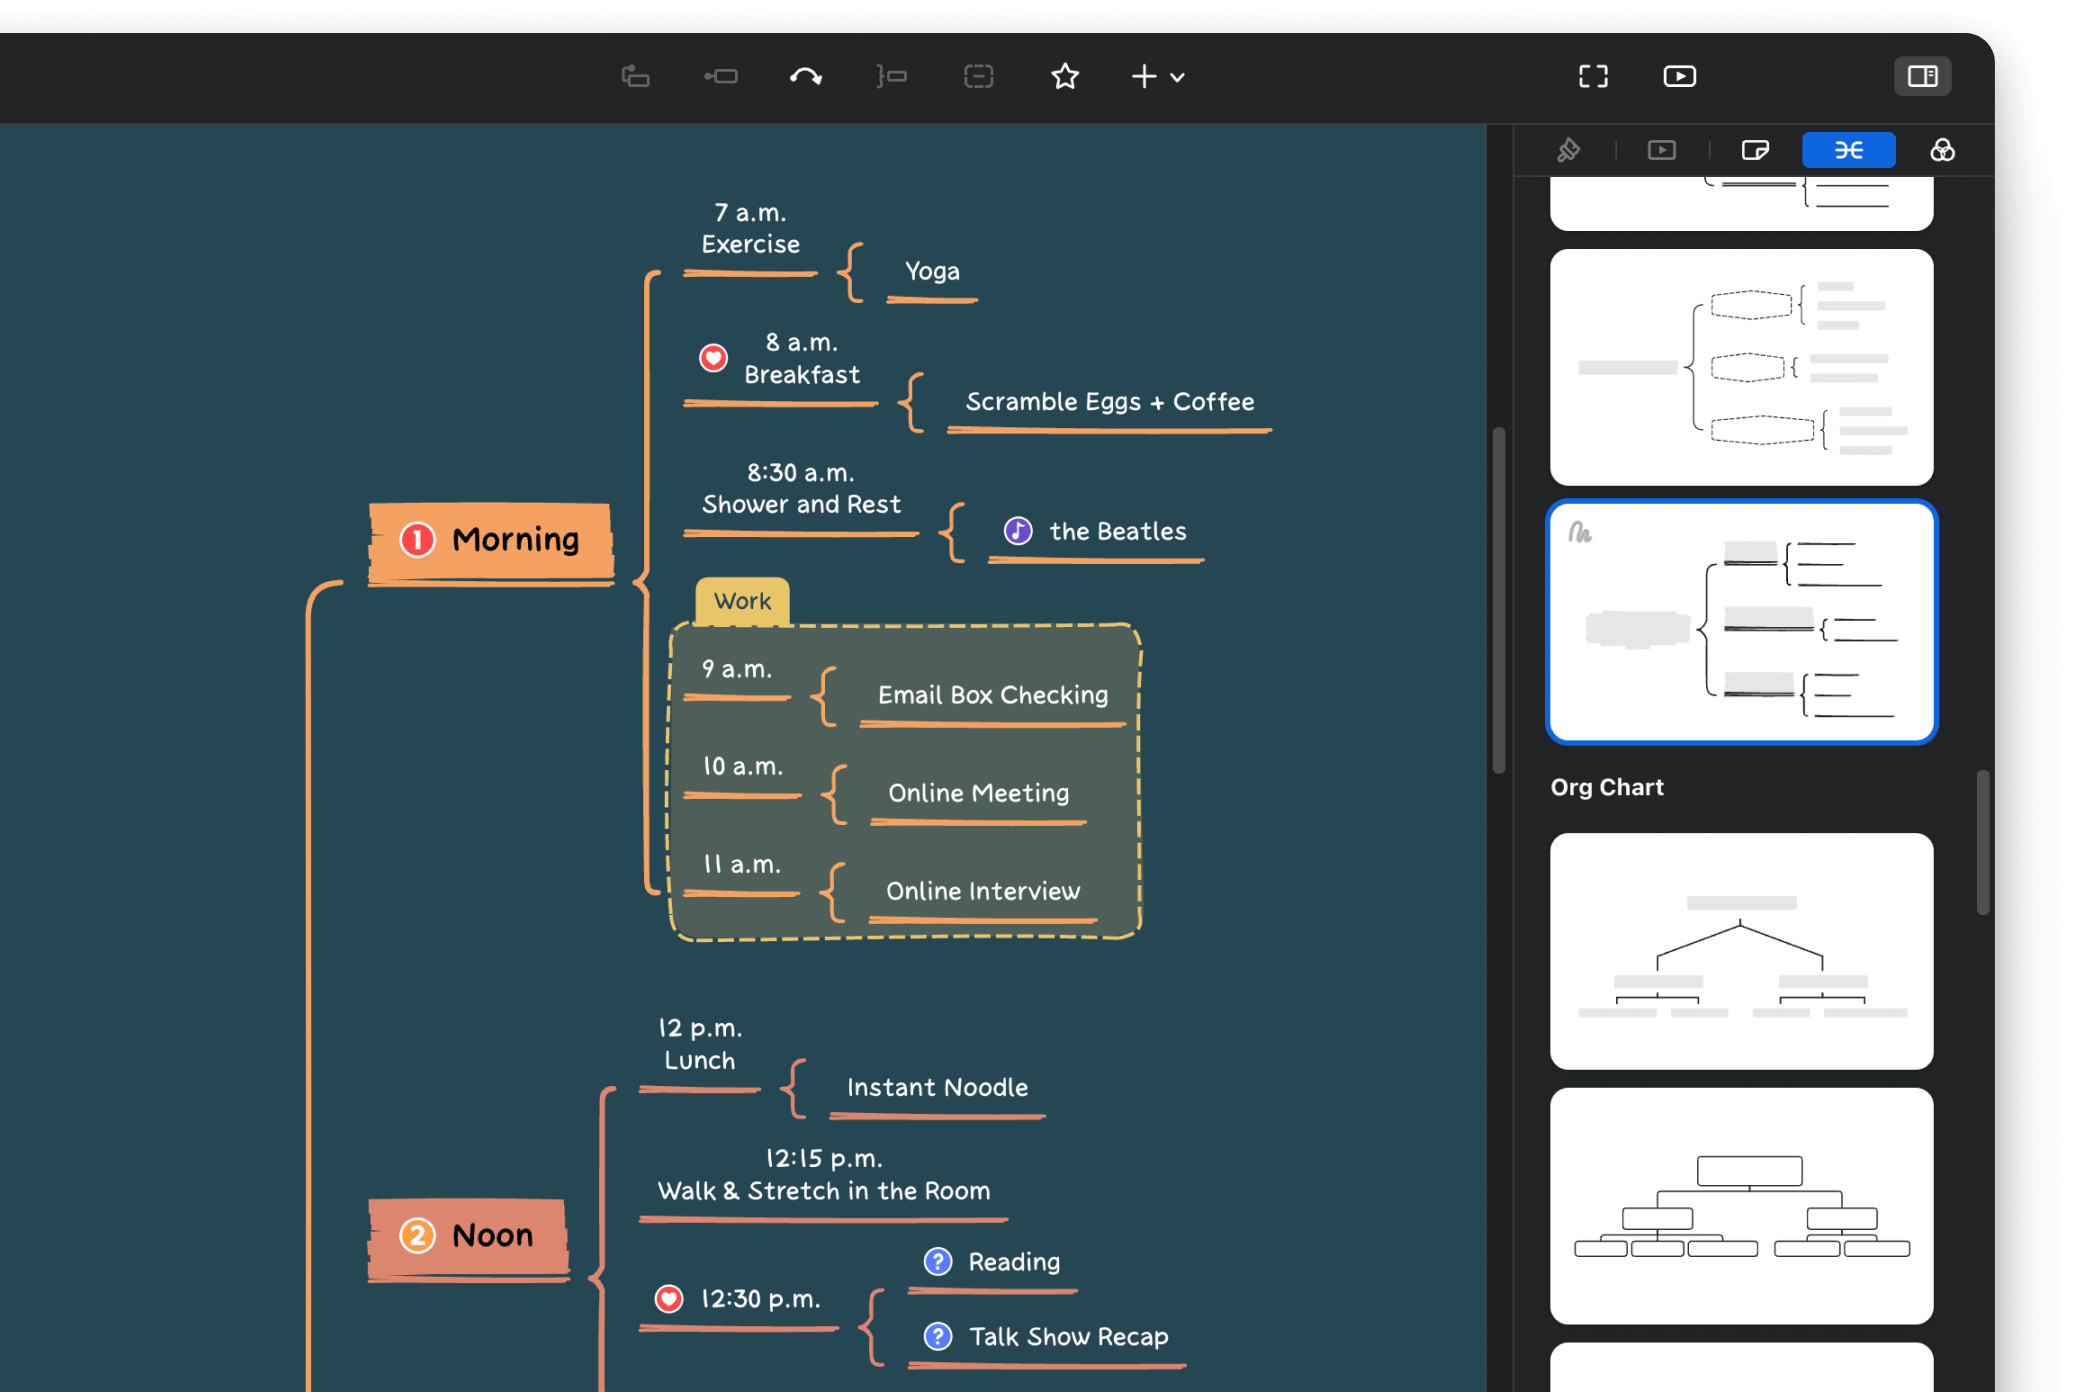
Task: Switch to the Pitch panel tab
Action: click(x=1661, y=150)
